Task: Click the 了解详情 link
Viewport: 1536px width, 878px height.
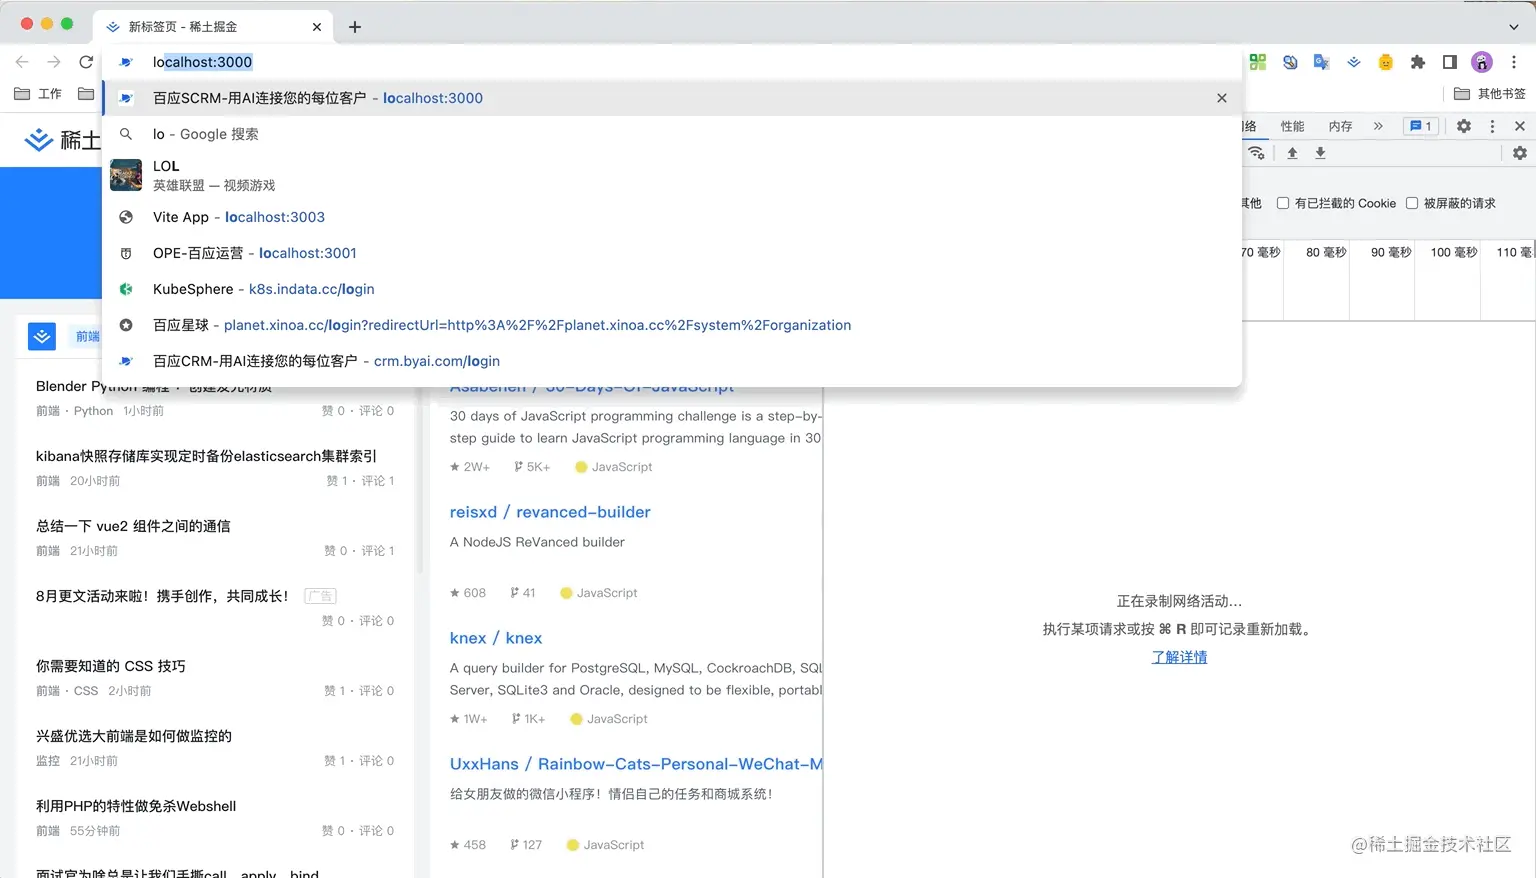Action: click(1179, 657)
